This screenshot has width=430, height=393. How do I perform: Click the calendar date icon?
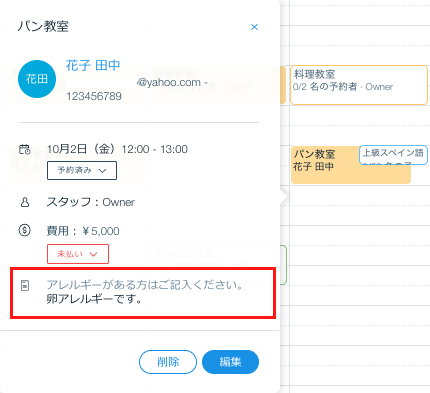pos(25,149)
